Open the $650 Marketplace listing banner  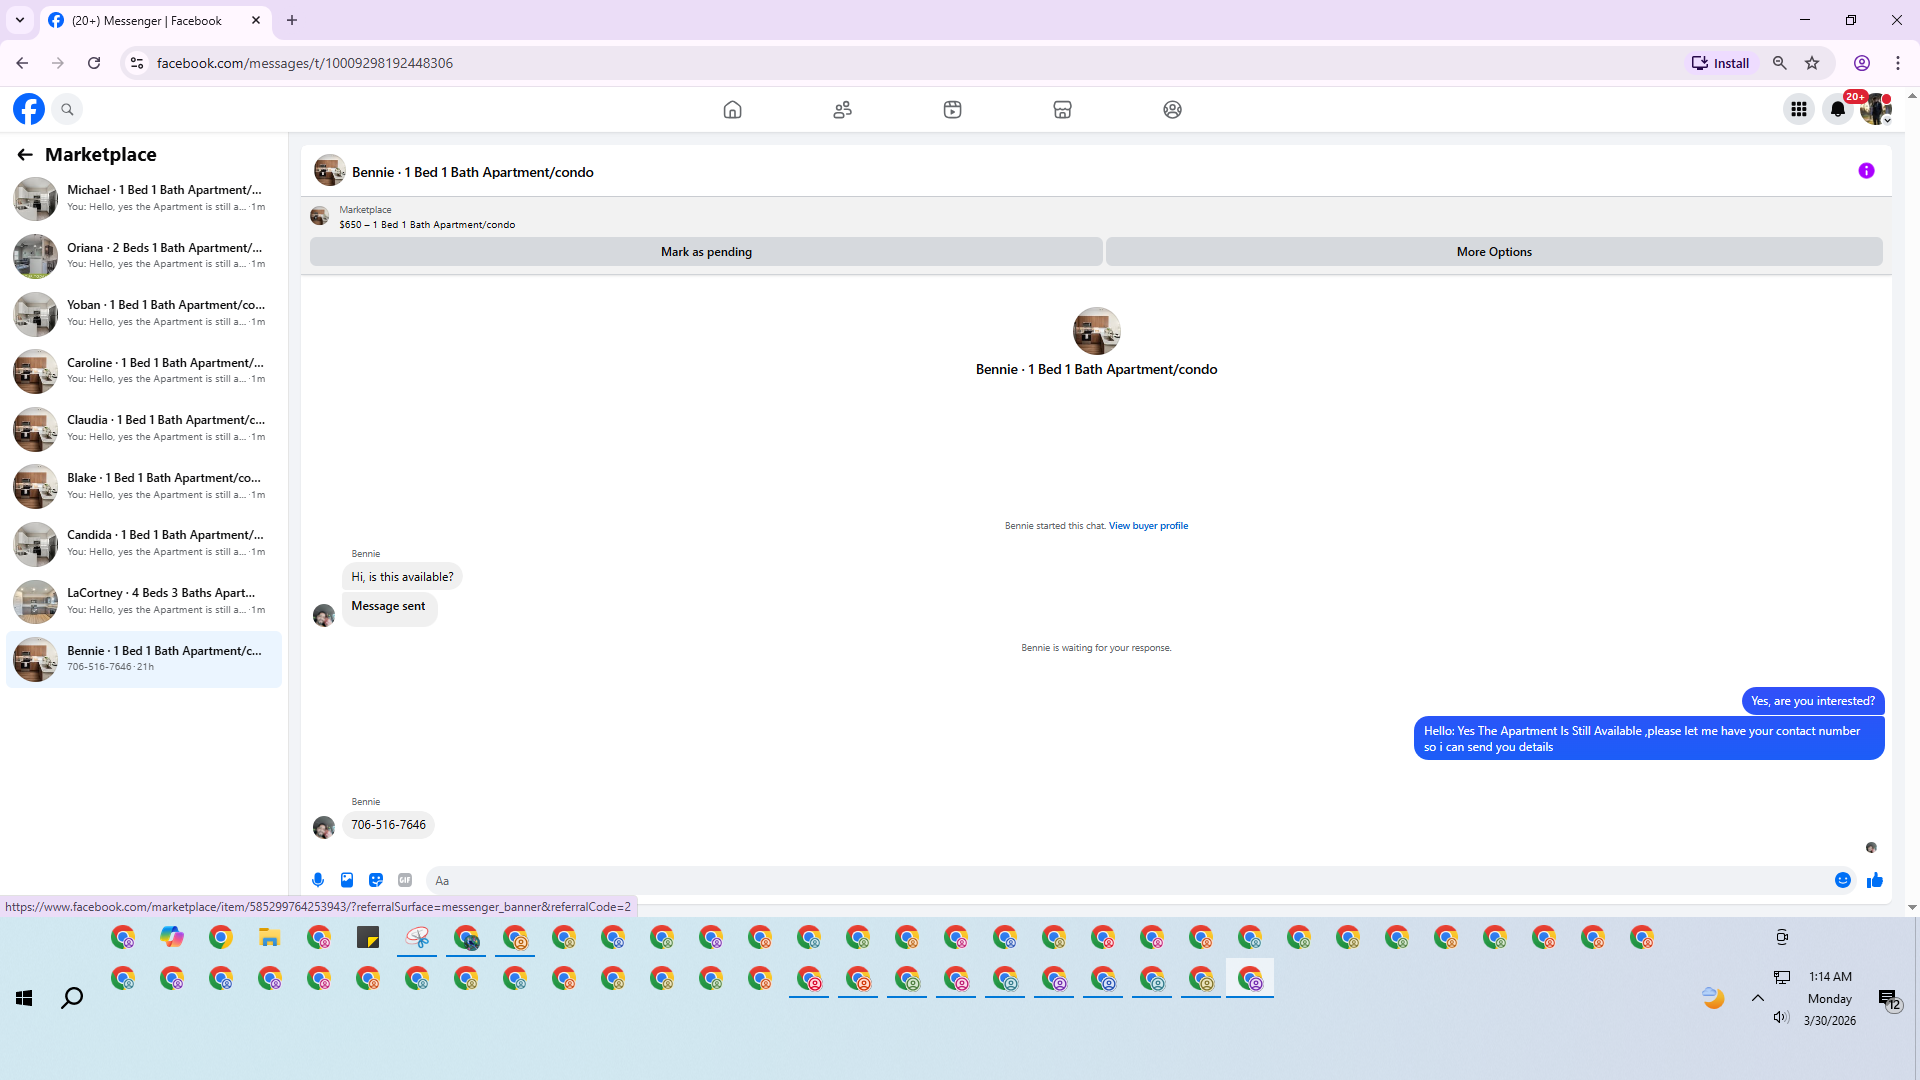point(427,217)
